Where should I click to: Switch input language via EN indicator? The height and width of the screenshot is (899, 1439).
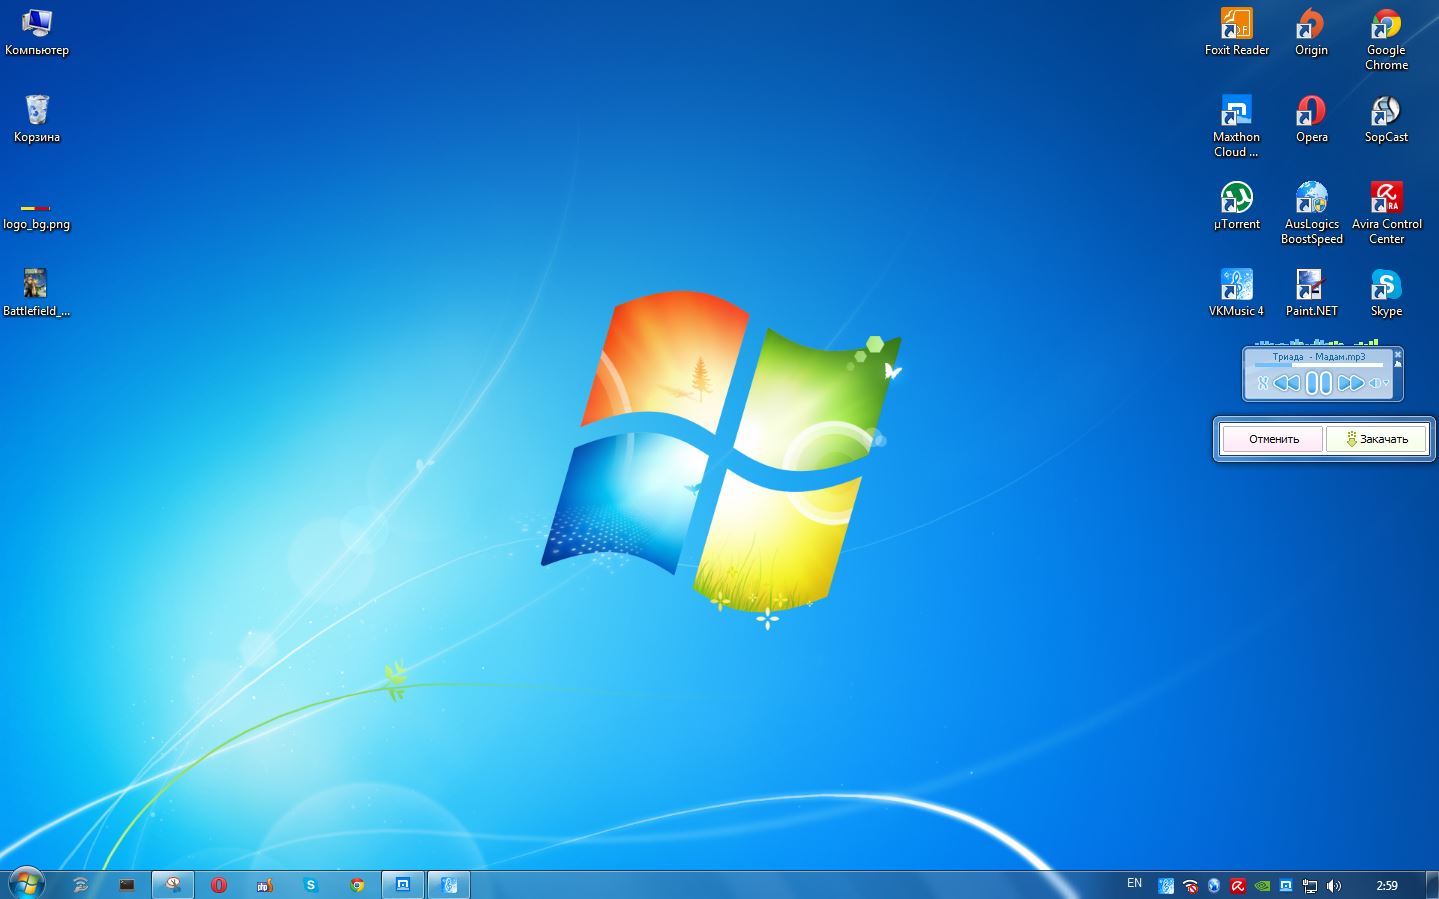[x=1134, y=883]
